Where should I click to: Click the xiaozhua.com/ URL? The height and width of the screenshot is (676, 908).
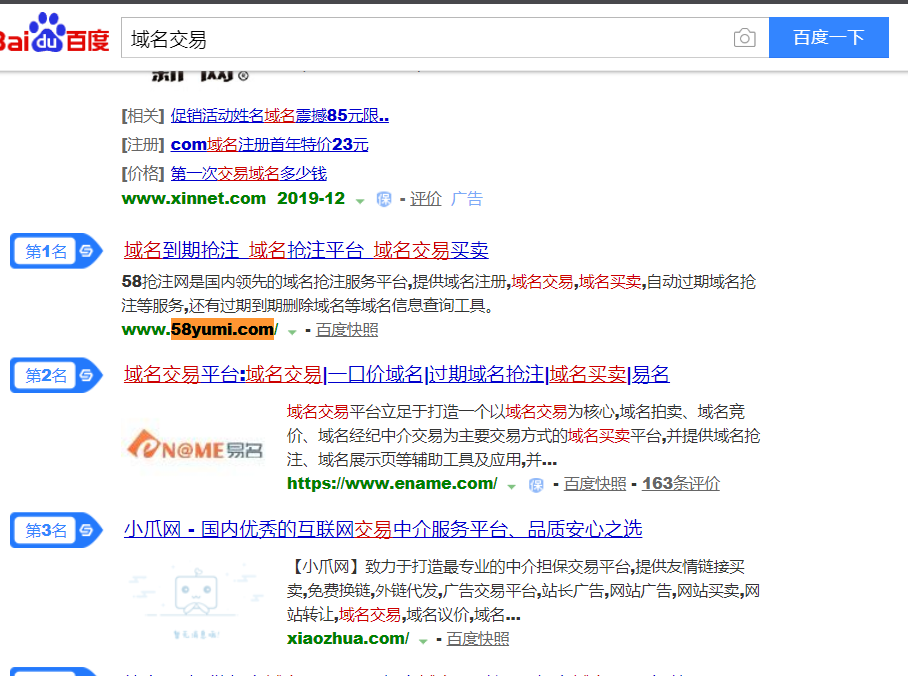[x=348, y=638]
